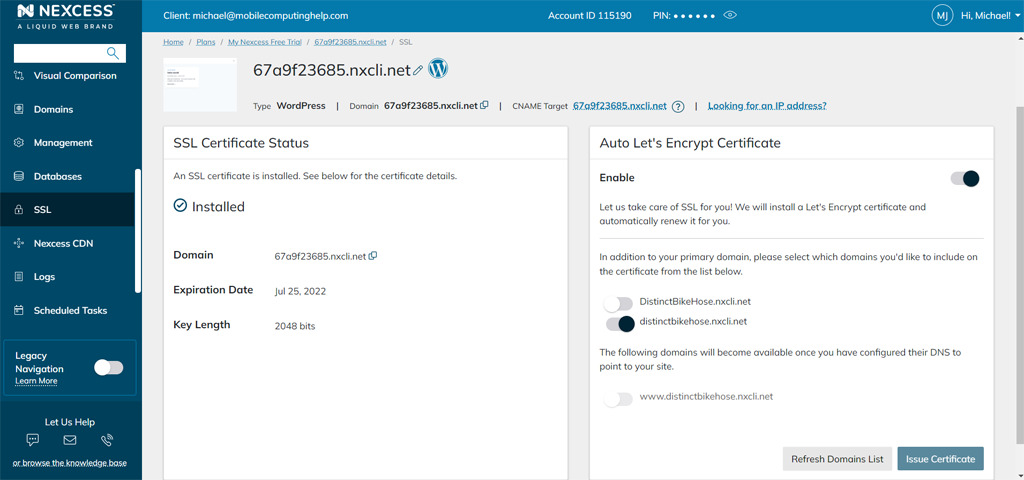Open CNAME Target help question icon
This screenshot has width=1024, height=480.
click(678, 106)
